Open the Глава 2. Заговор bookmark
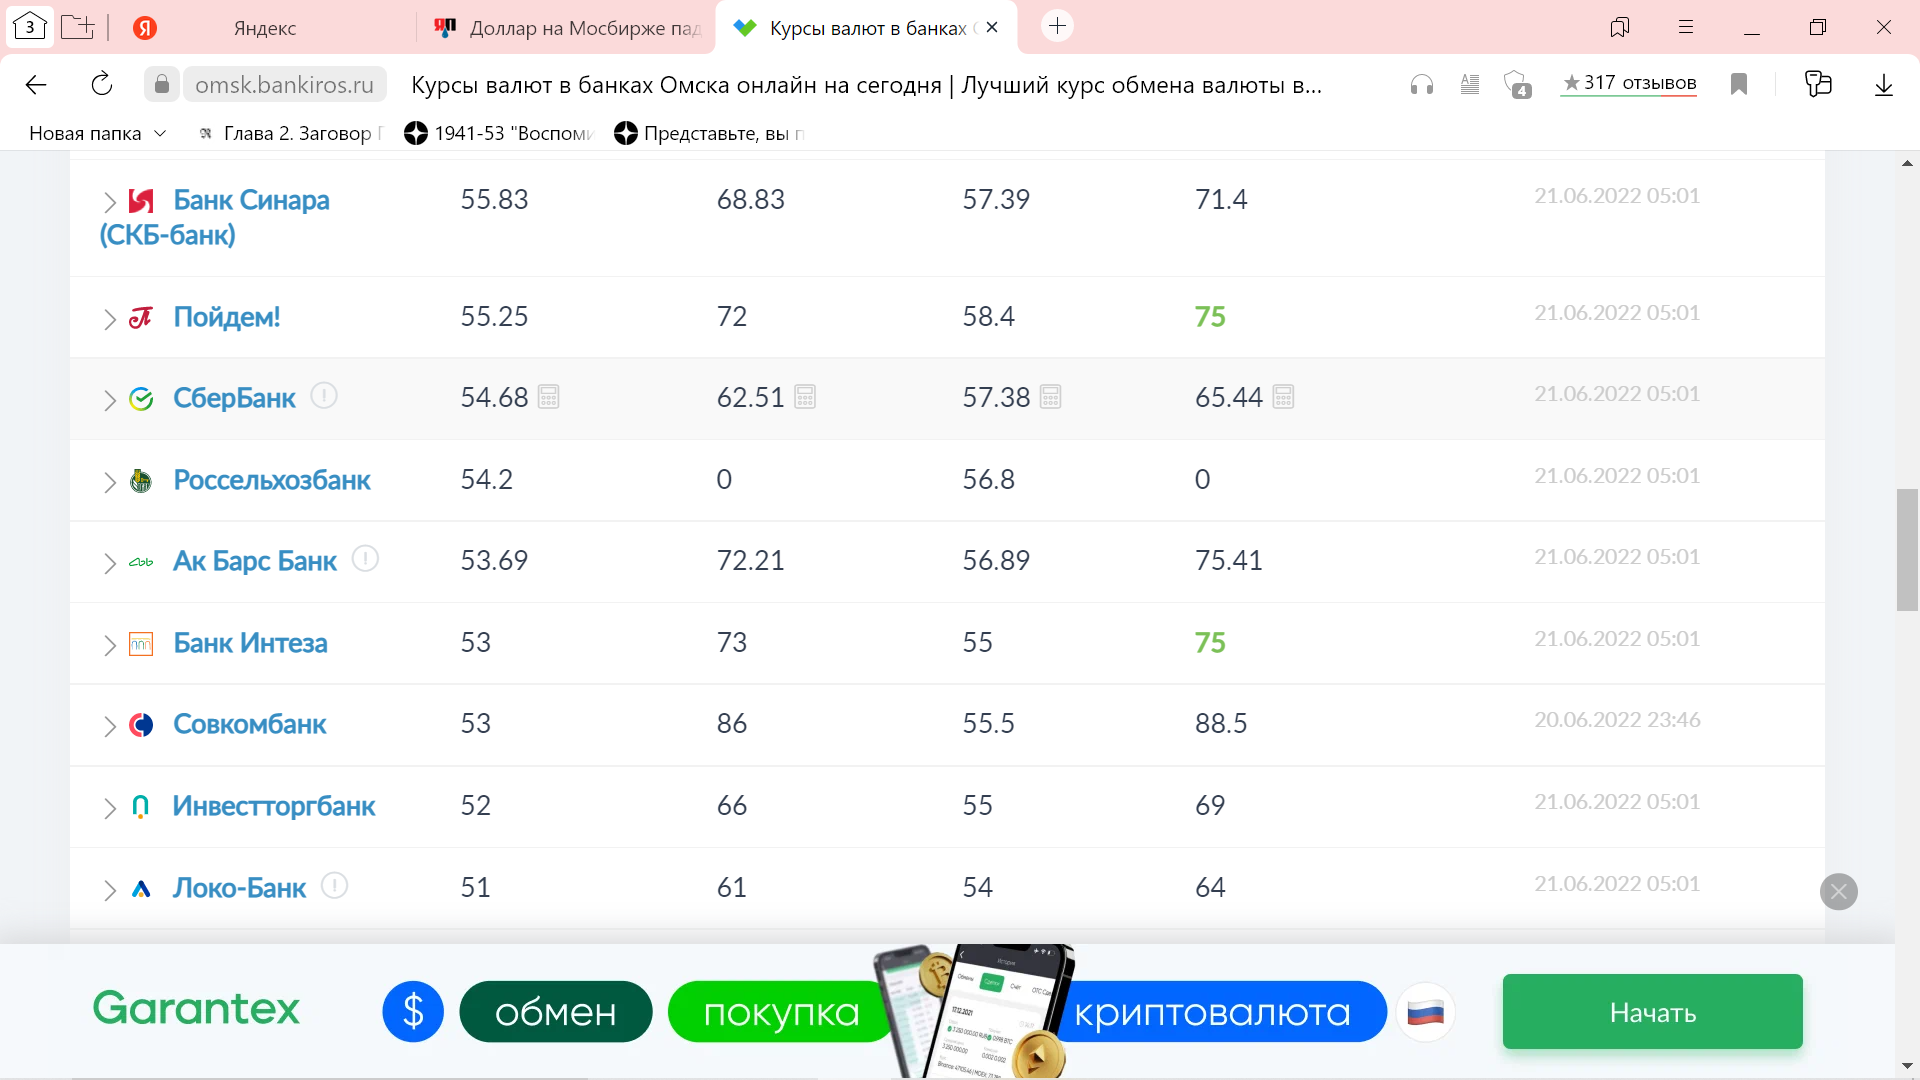The height and width of the screenshot is (1080, 1920). click(x=290, y=133)
